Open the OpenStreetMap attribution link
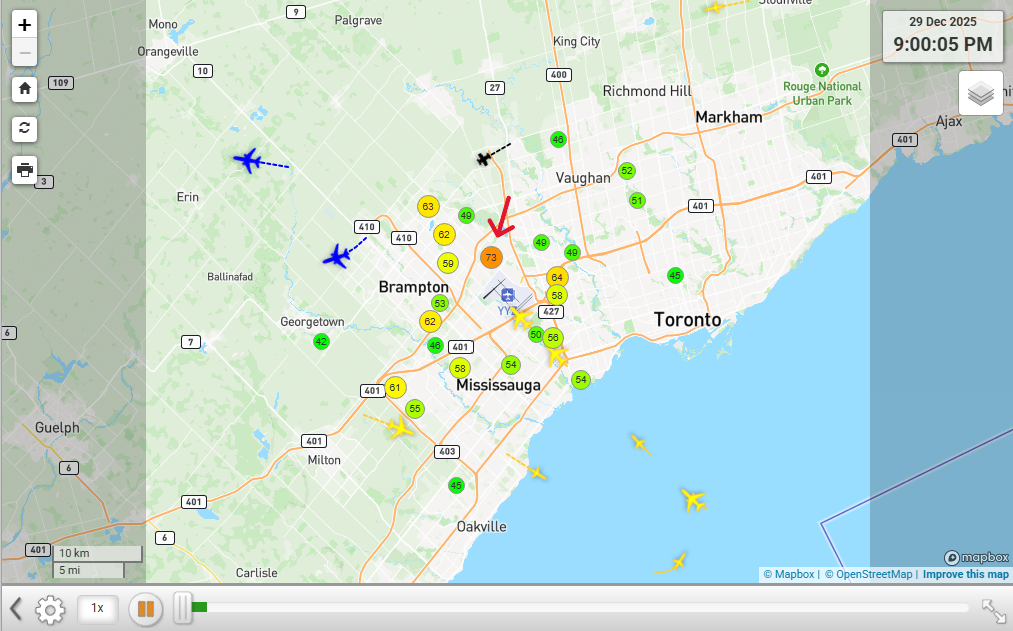 [868, 574]
